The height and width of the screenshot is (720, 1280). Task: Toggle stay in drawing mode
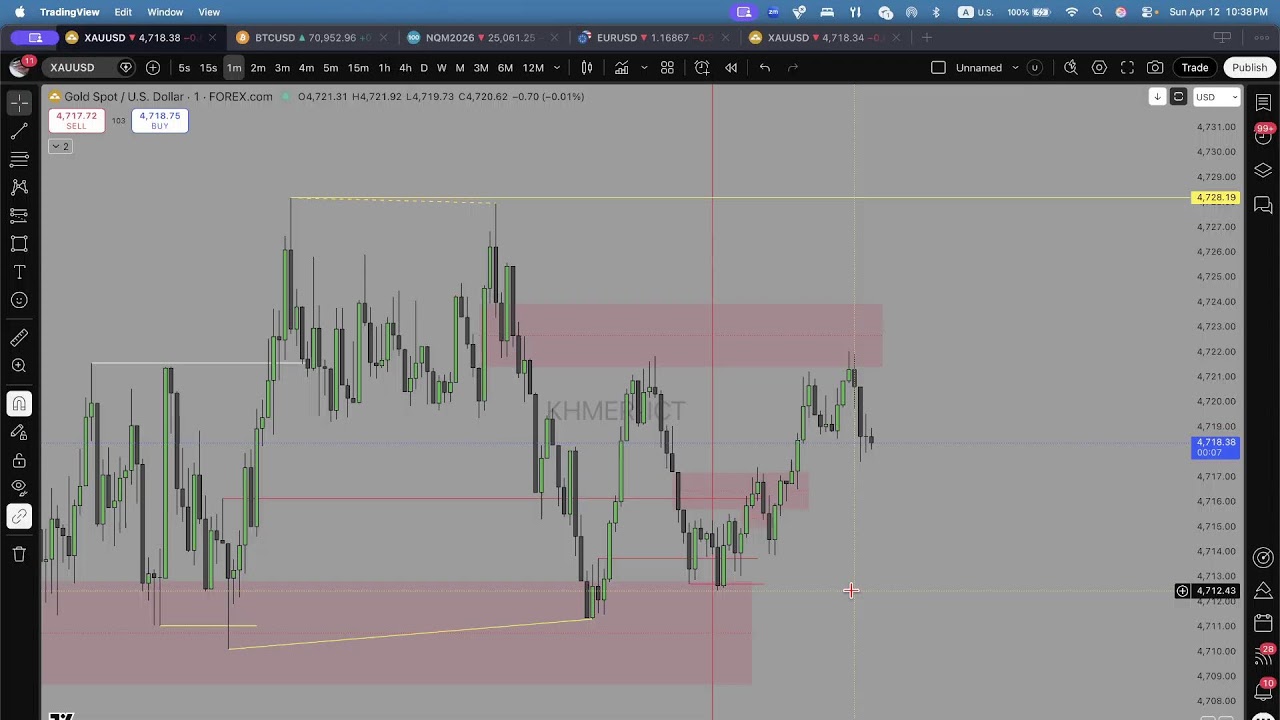(19, 432)
